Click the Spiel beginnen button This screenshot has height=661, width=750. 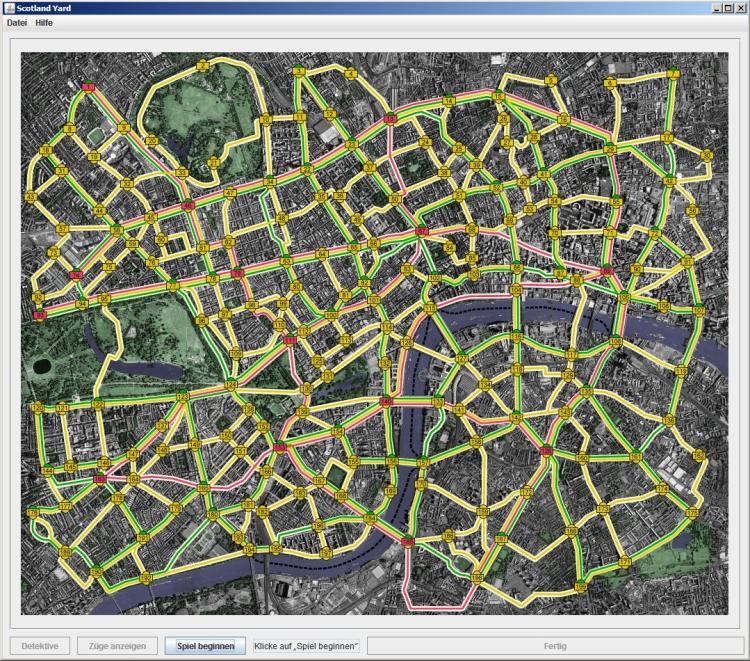205,646
